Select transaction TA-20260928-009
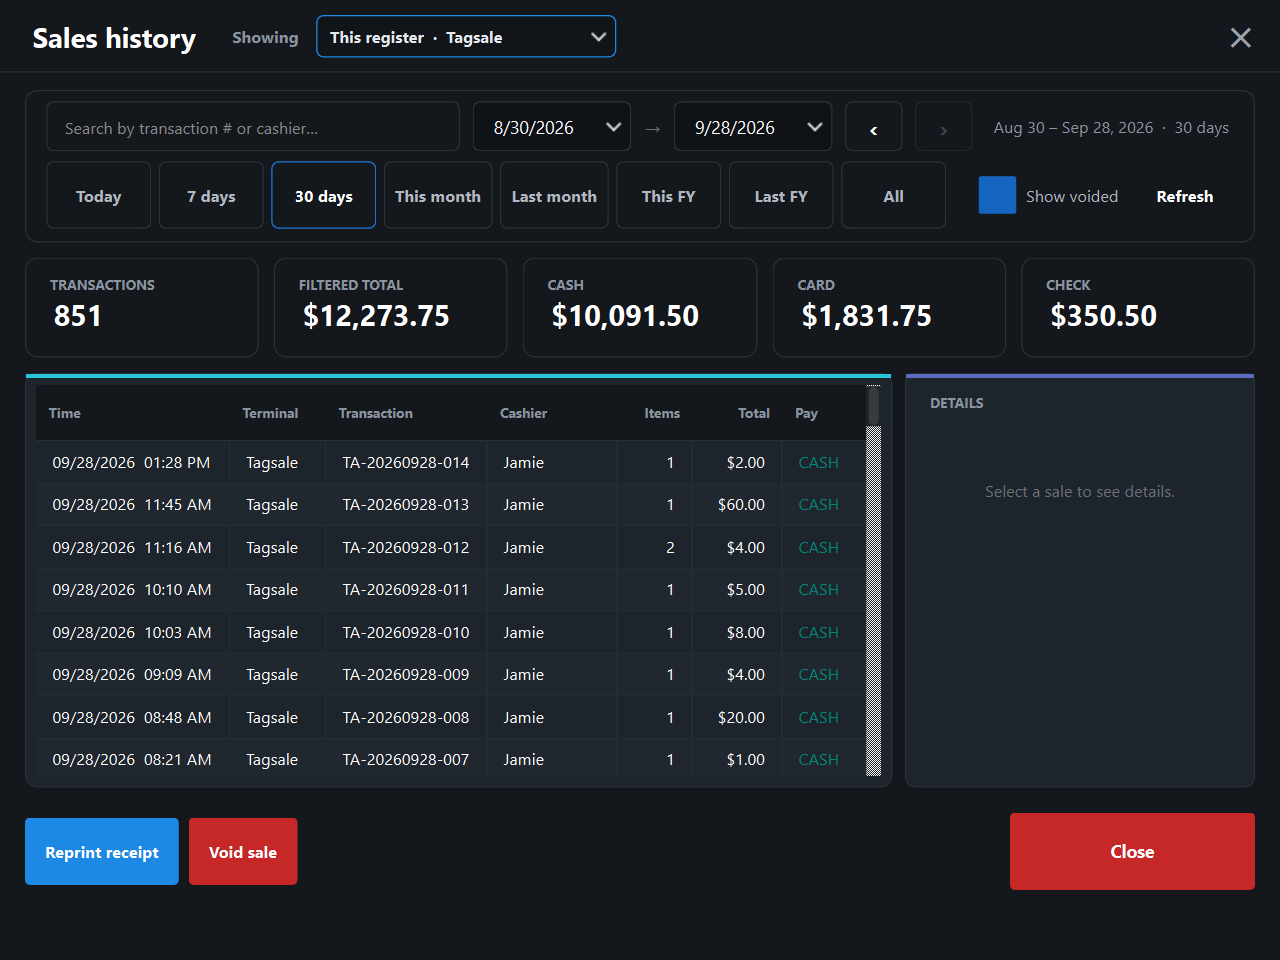This screenshot has width=1280, height=960. pyautogui.click(x=450, y=675)
